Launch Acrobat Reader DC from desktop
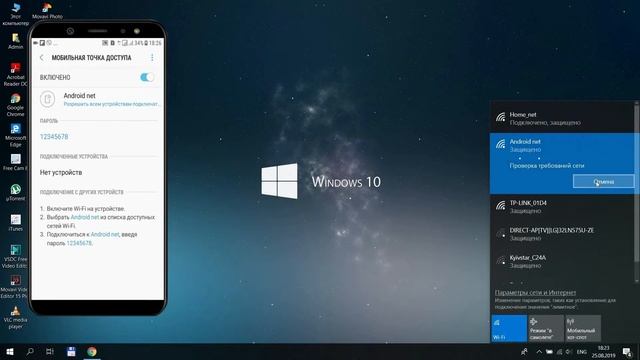Viewport: 640px width, 360px height. (16, 74)
